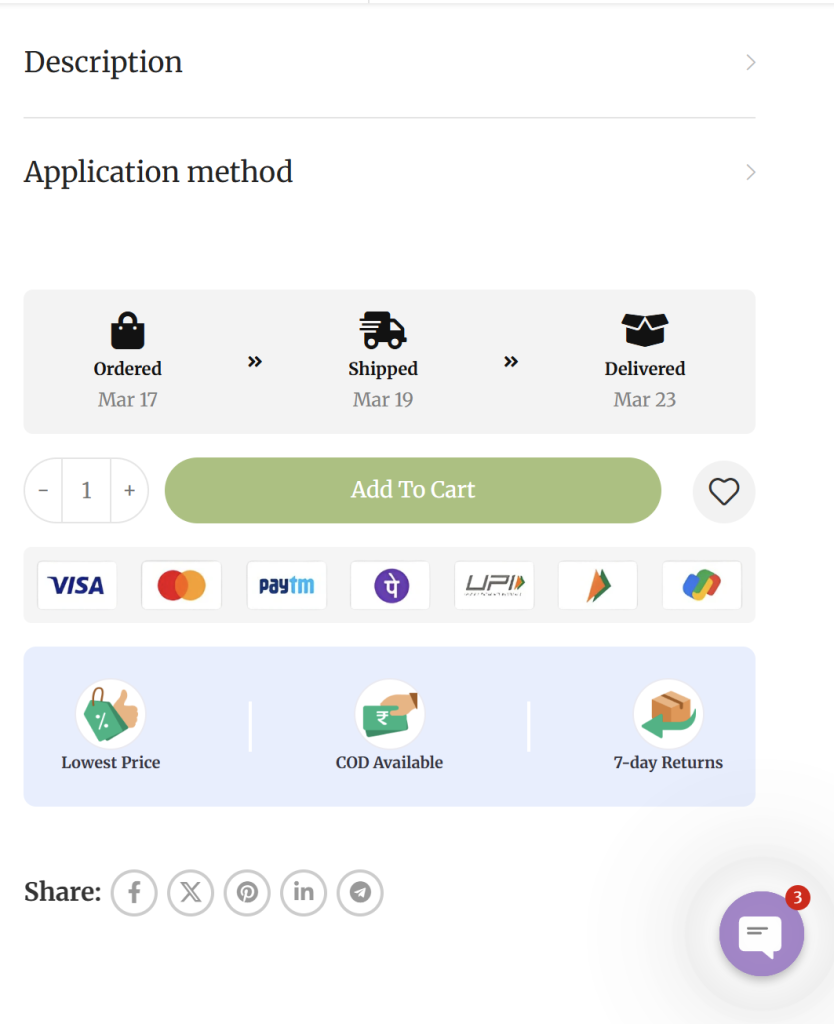Image resolution: width=834 pixels, height=1024 pixels.
Task: Decrease quantity with minus button
Action: [43, 490]
